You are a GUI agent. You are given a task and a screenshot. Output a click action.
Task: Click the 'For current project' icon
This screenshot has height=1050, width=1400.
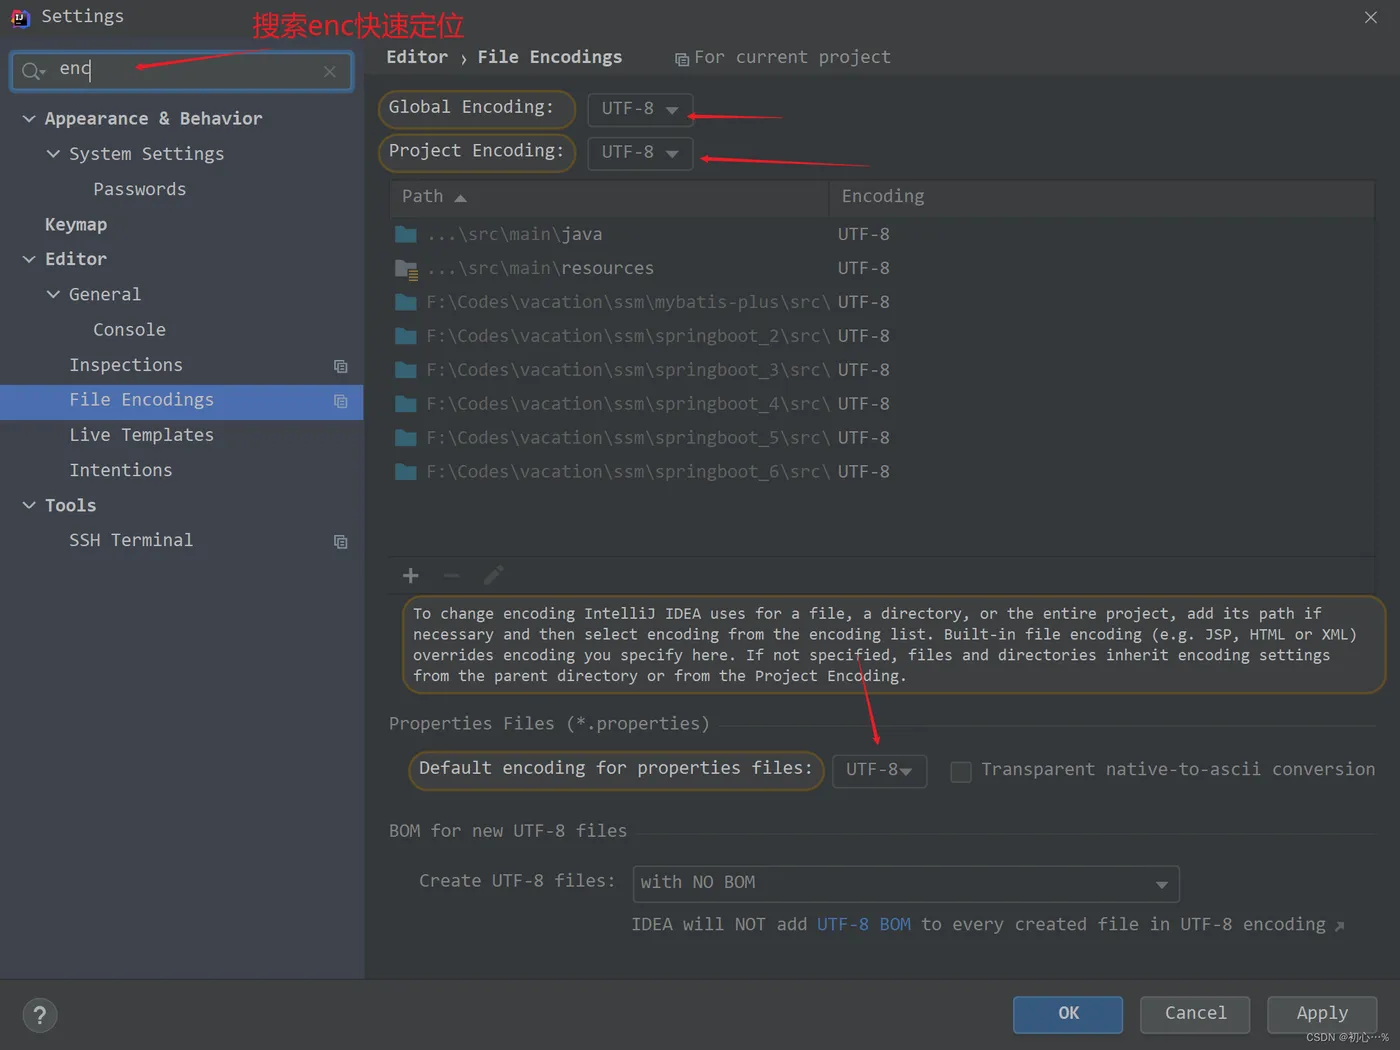[682, 59]
